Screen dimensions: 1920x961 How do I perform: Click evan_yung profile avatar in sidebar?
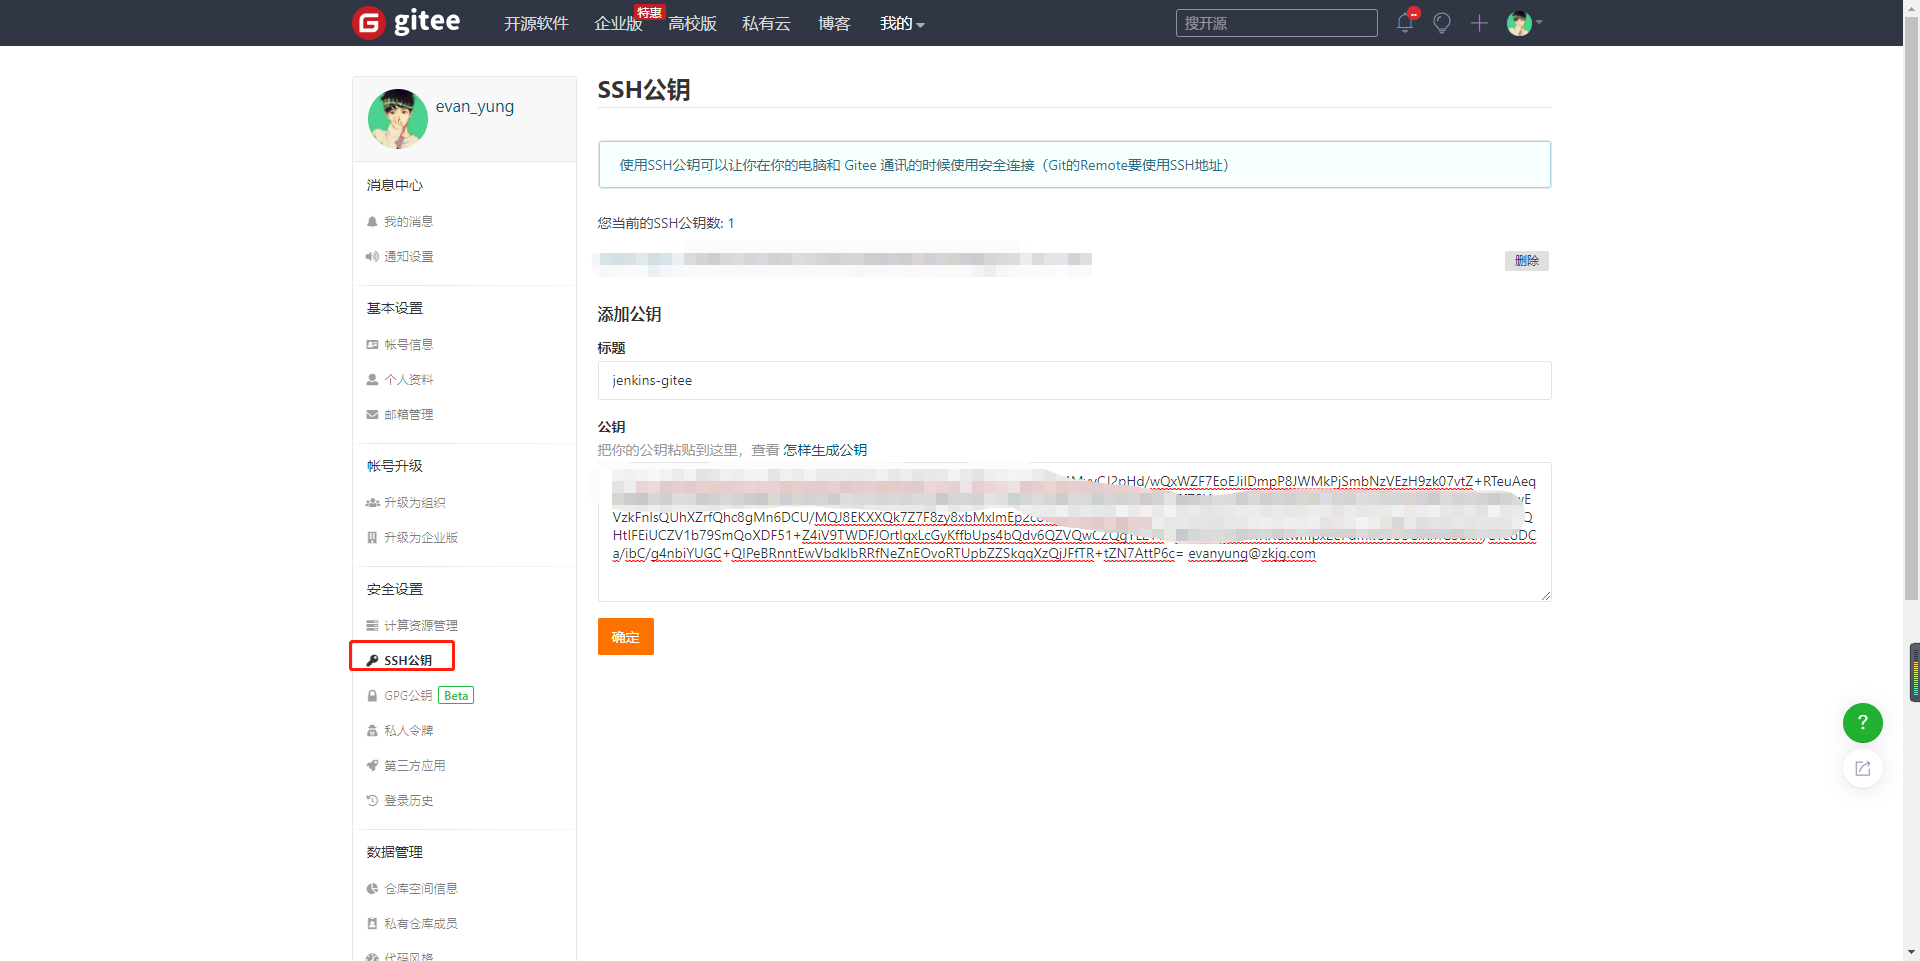[397, 118]
